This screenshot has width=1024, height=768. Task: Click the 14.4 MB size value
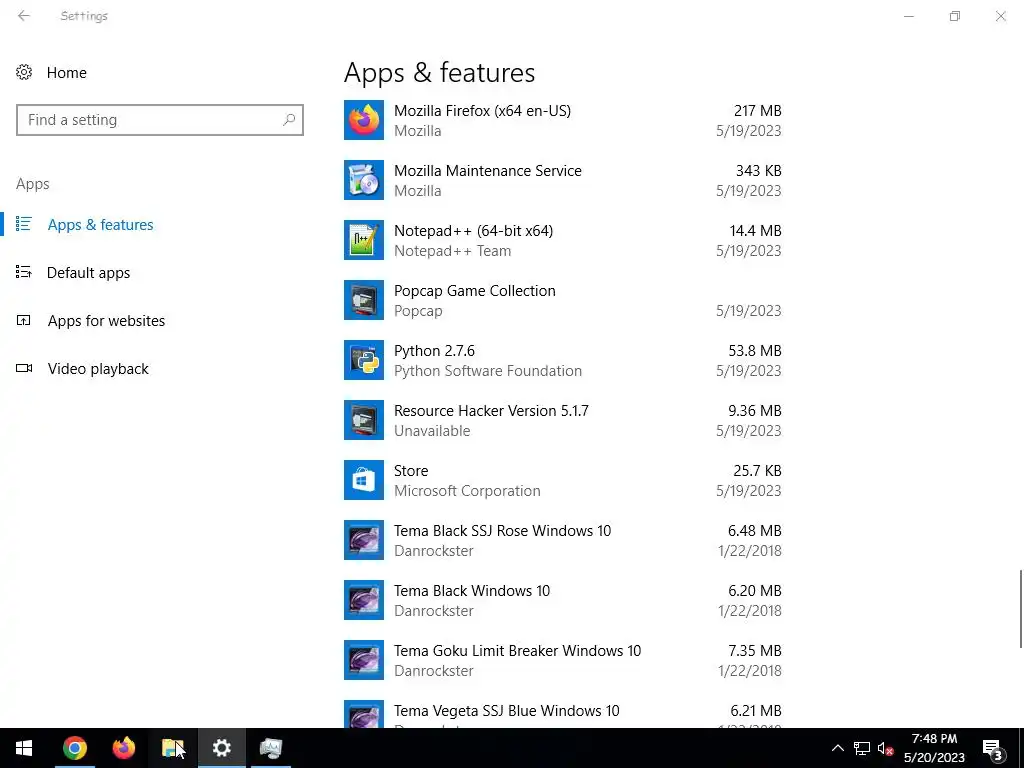pyautogui.click(x=756, y=231)
